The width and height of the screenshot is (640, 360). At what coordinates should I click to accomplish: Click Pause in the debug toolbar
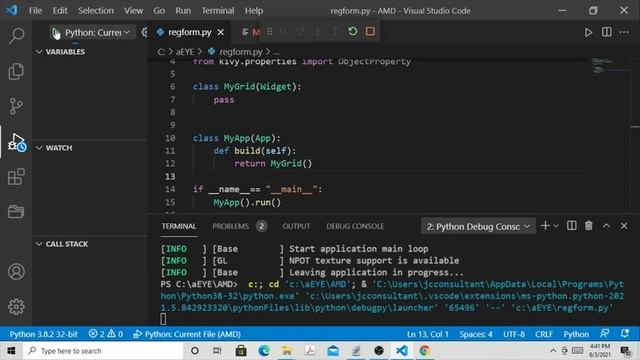click(283, 31)
